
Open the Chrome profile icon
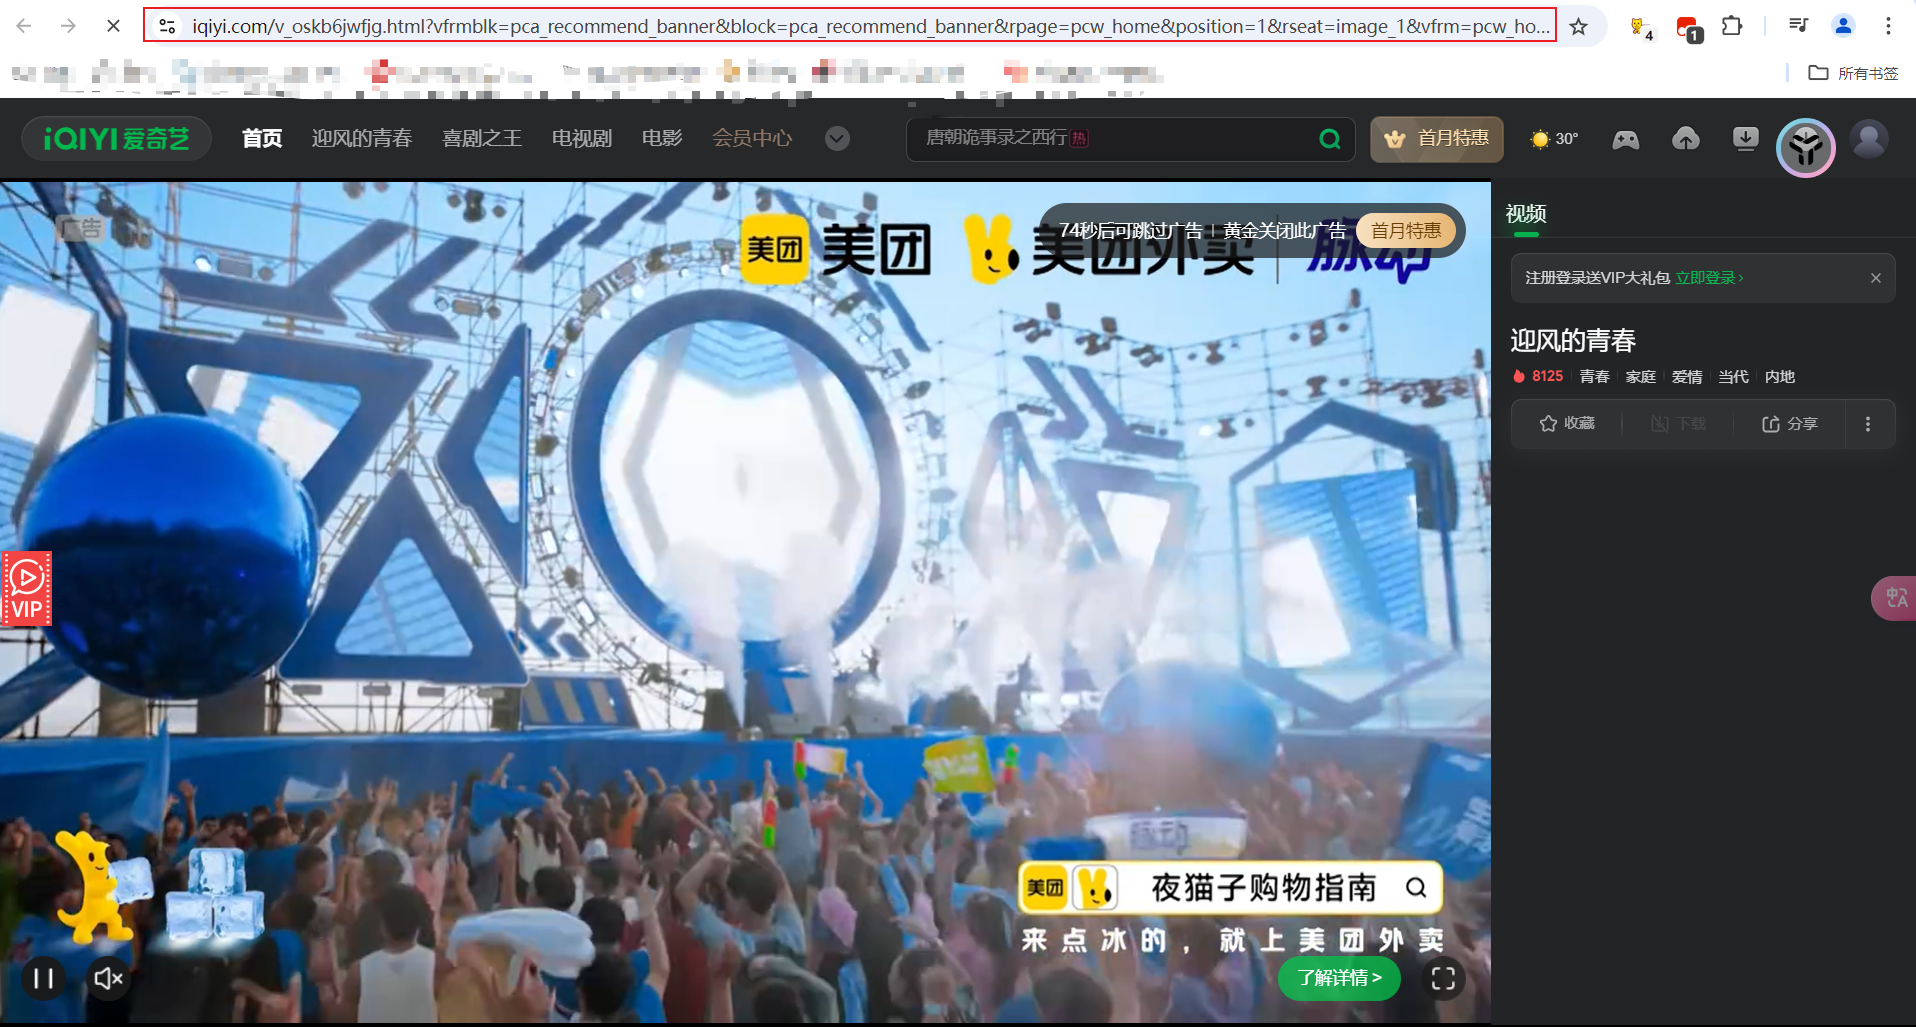pos(1843,27)
